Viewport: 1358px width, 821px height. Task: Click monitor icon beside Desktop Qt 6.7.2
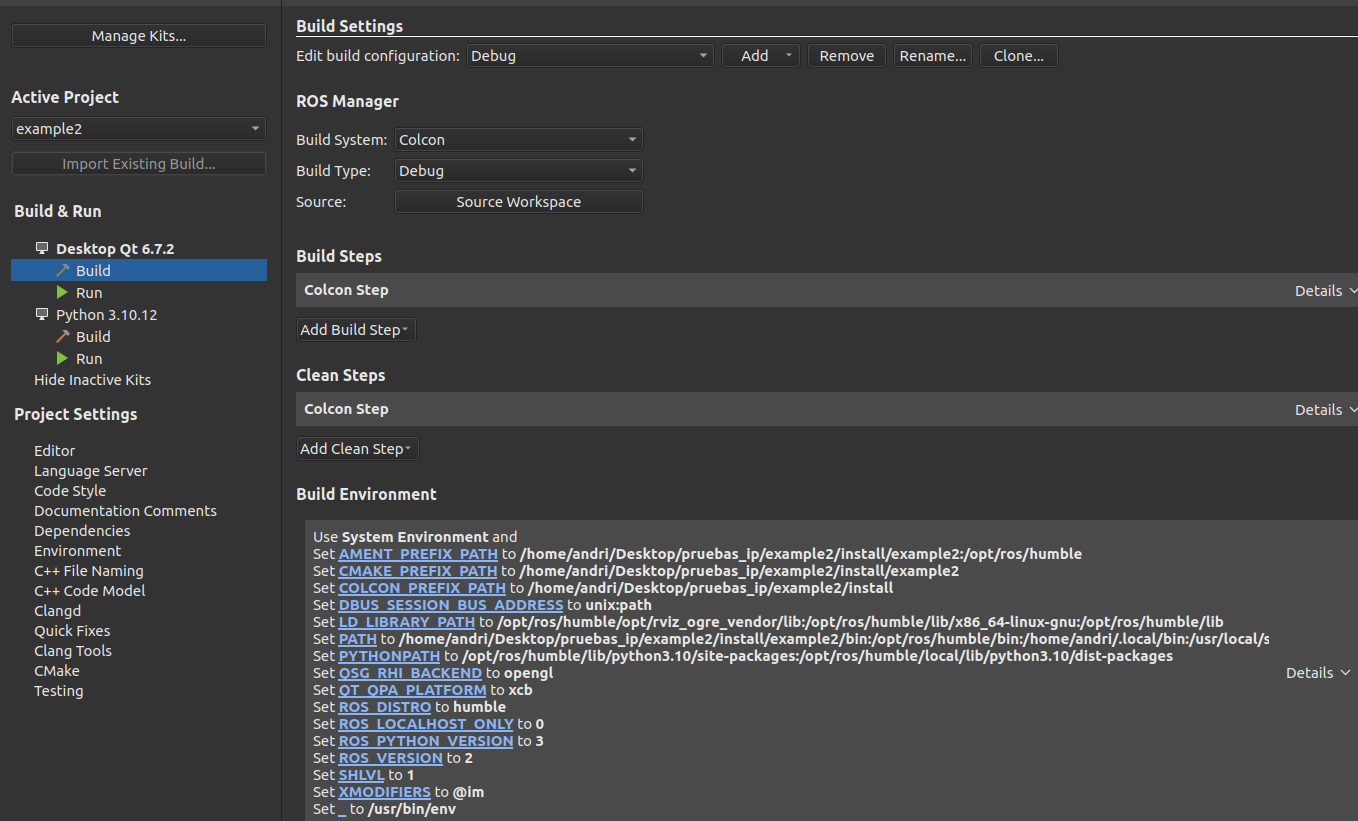coord(42,248)
